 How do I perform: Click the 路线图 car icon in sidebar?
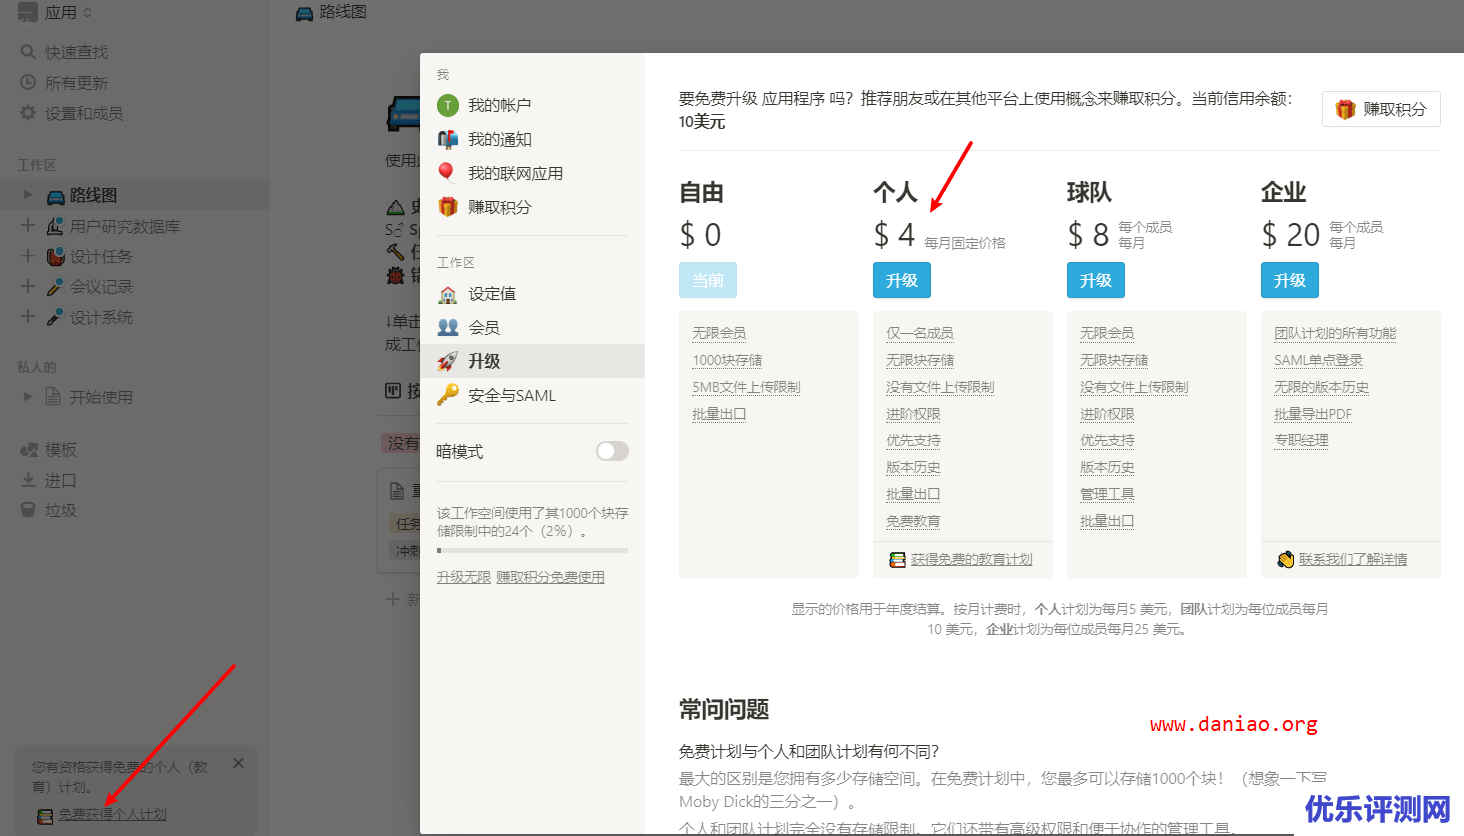56,196
